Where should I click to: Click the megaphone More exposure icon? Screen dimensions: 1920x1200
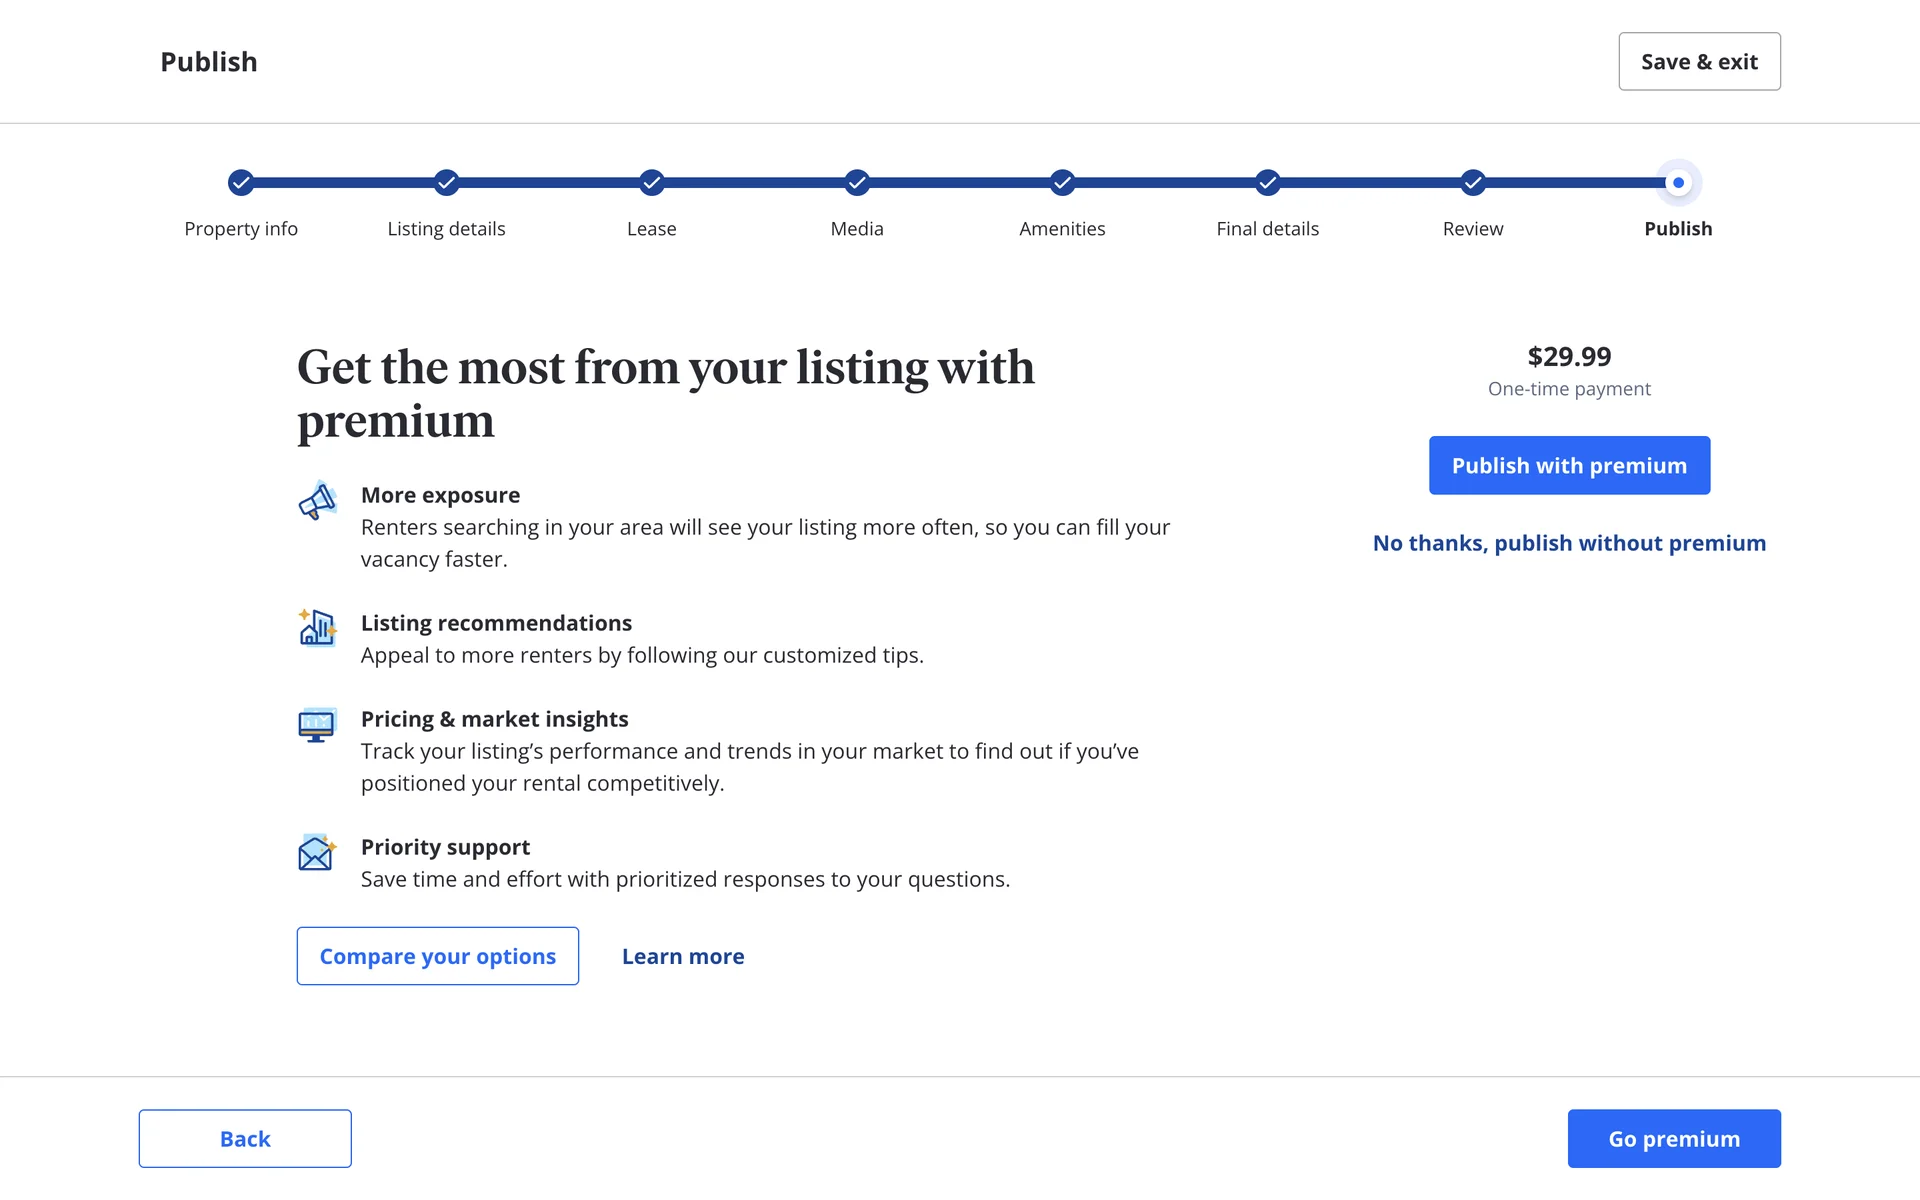317,500
